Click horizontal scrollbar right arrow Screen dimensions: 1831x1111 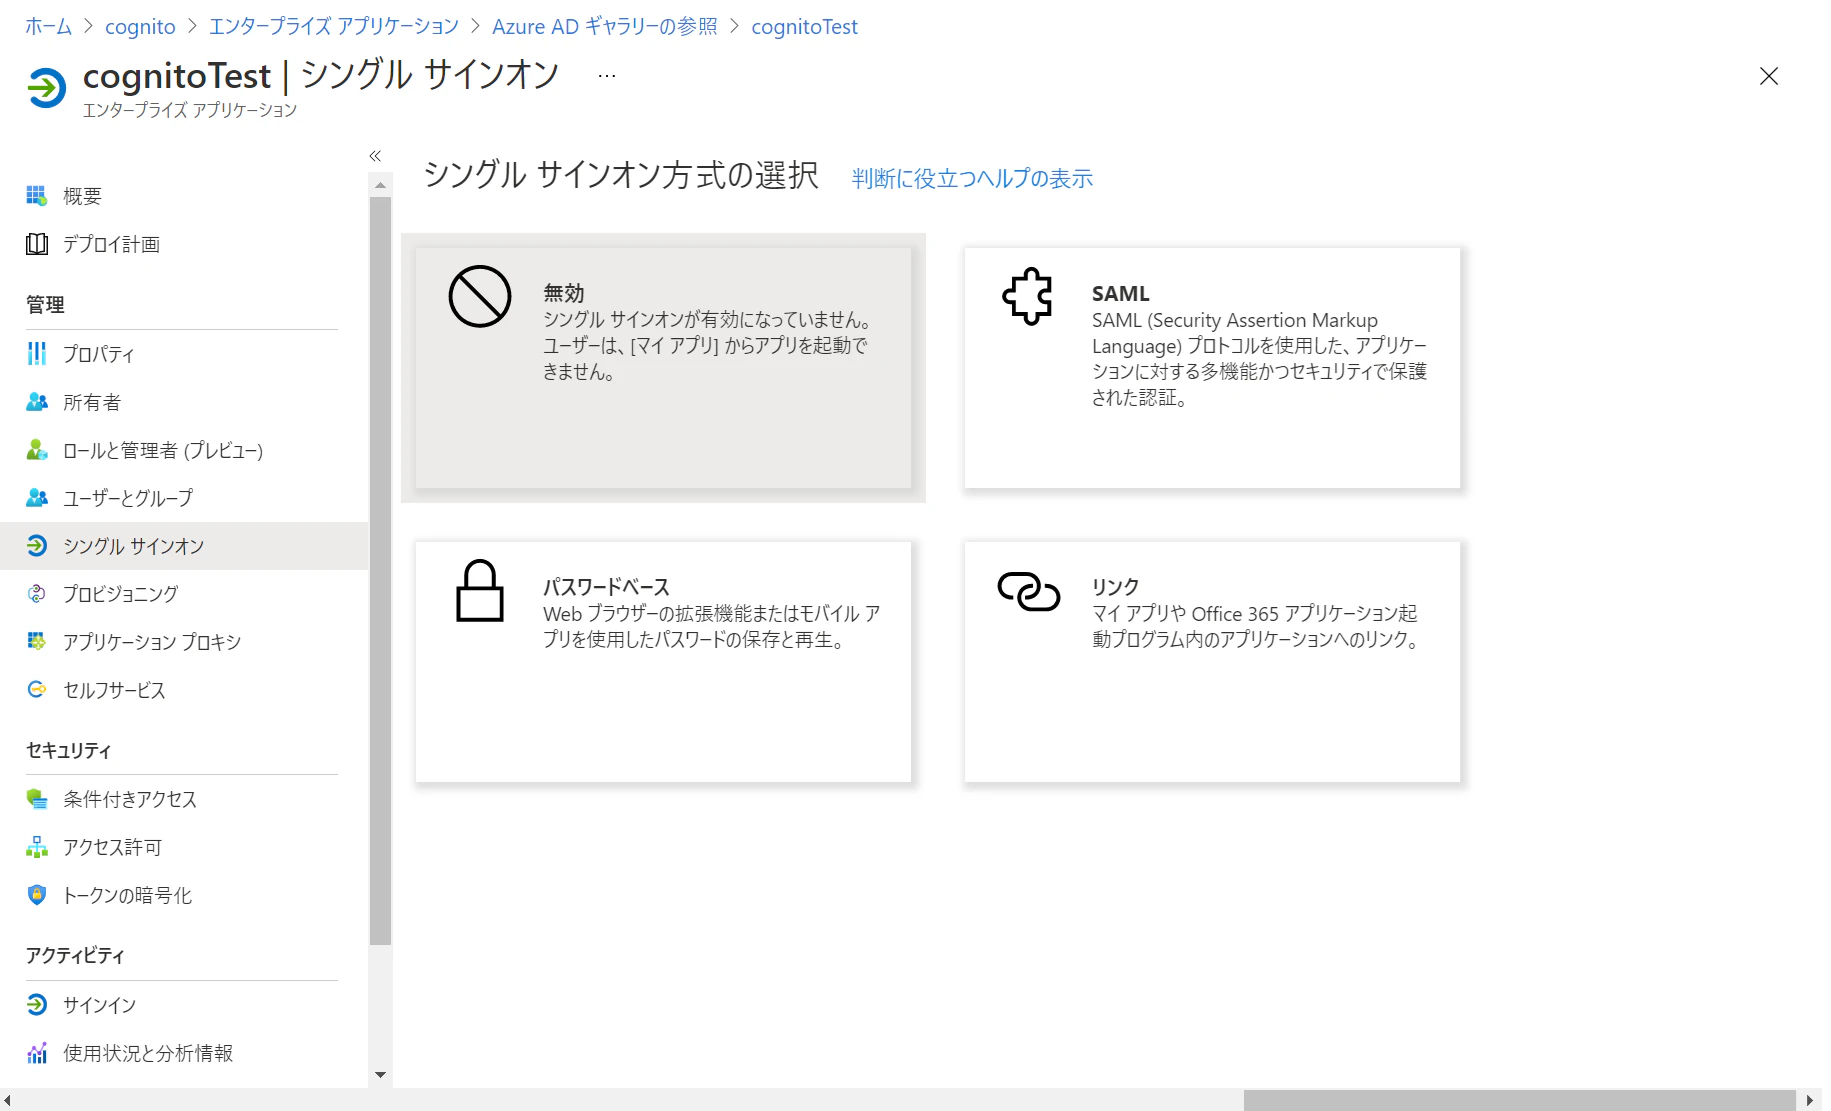[1810, 1100]
